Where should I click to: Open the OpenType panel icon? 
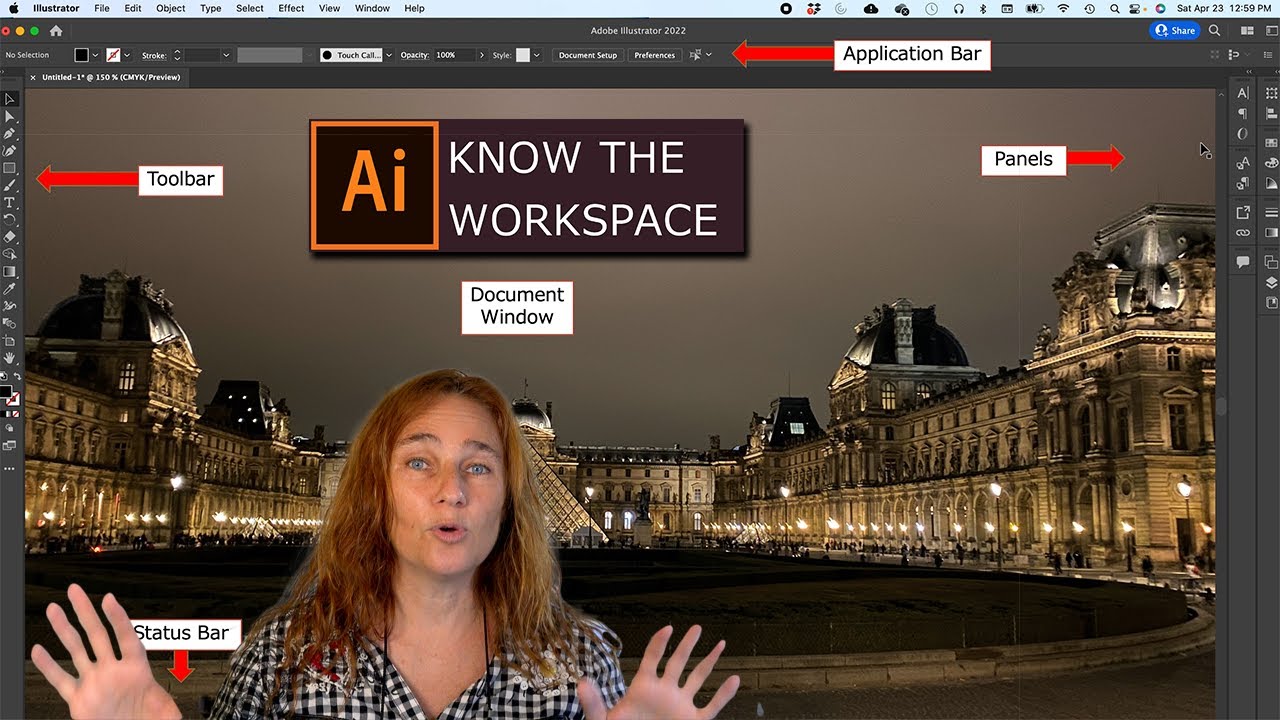pos(1243,133)
